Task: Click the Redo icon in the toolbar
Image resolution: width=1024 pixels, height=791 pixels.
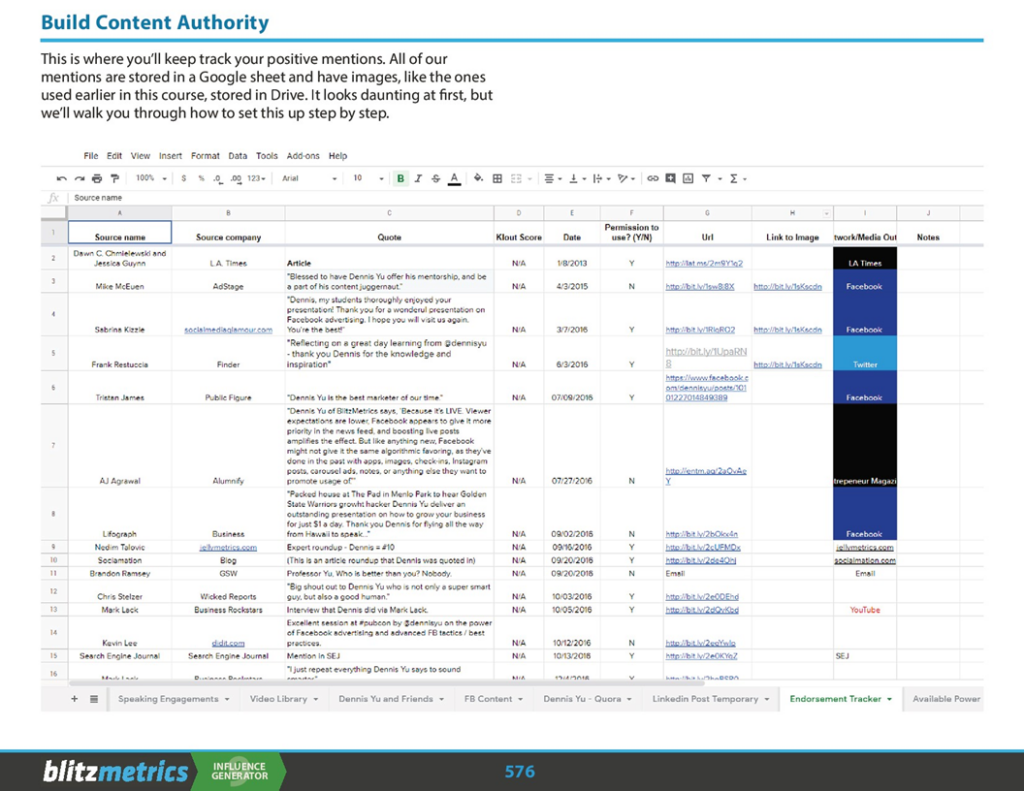Action: [79, 178]
